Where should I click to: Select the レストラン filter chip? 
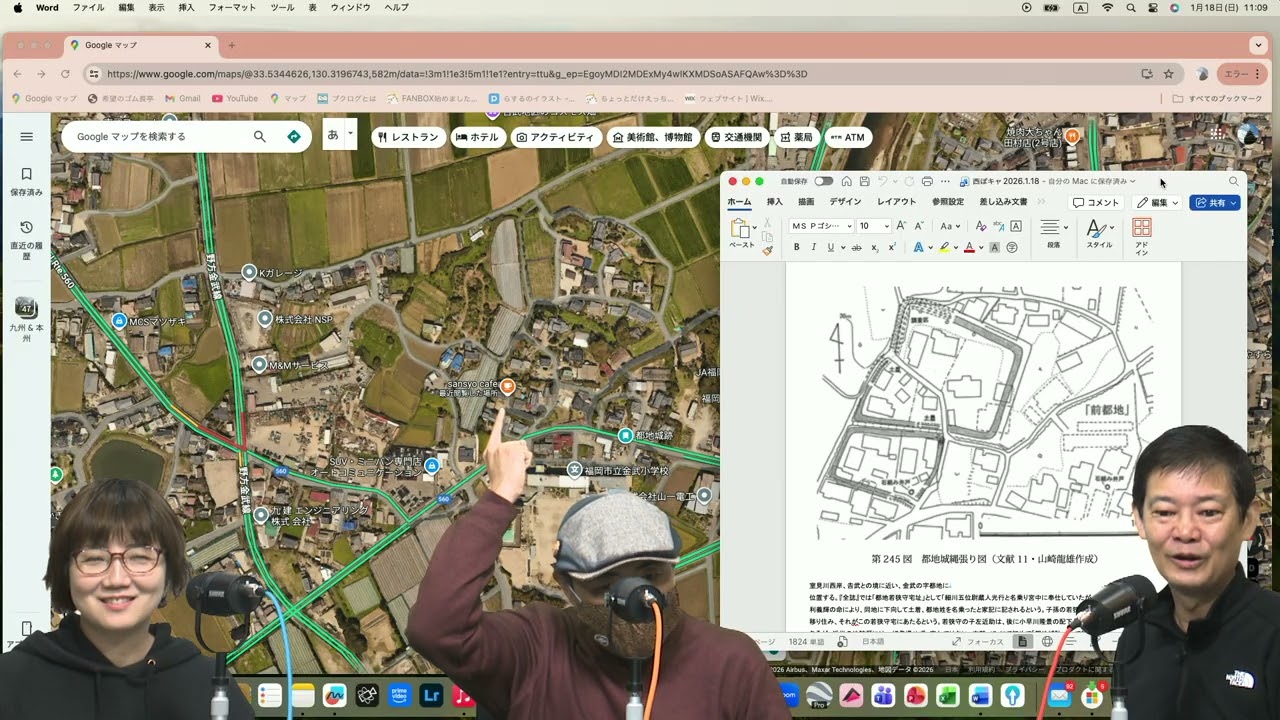[408, 137]
